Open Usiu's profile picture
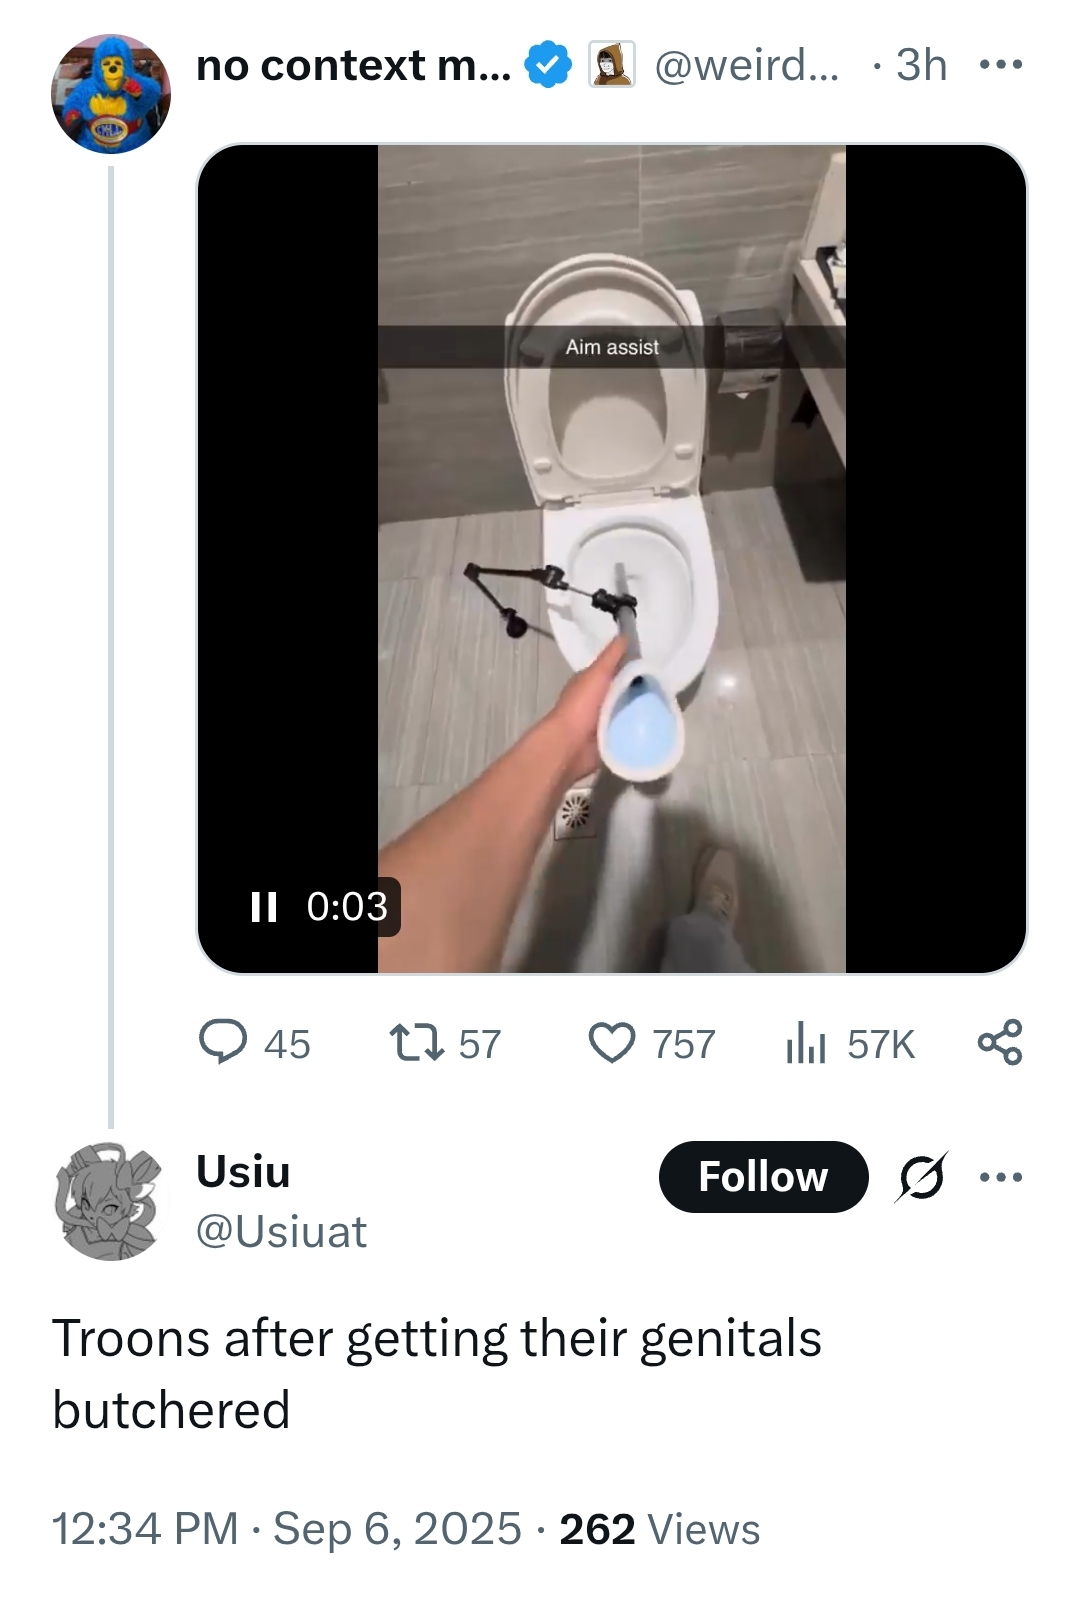 point(109,1201)
